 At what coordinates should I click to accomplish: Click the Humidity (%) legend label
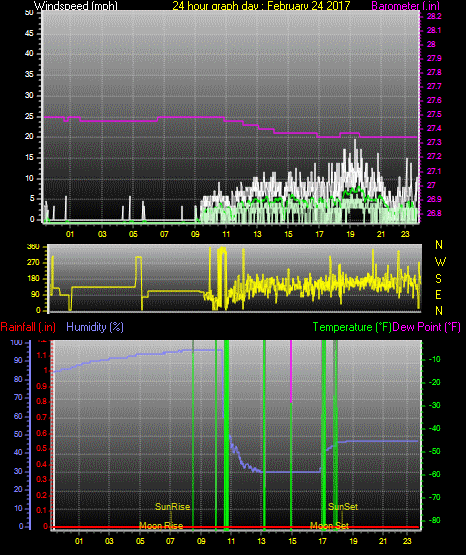pos(95,327)
